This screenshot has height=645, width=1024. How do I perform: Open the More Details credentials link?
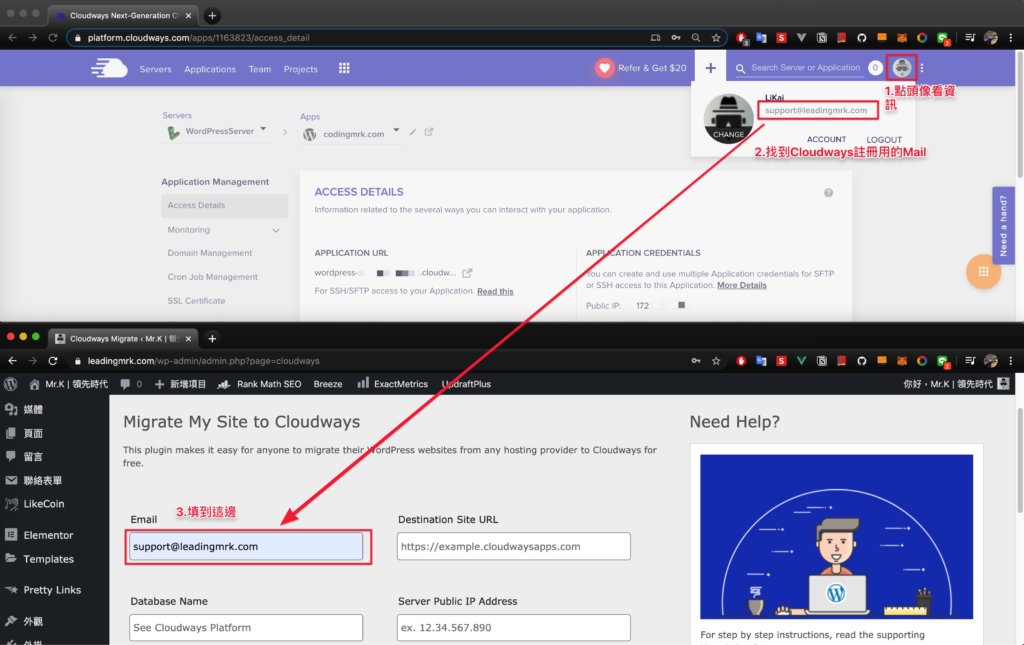point(741,285)
